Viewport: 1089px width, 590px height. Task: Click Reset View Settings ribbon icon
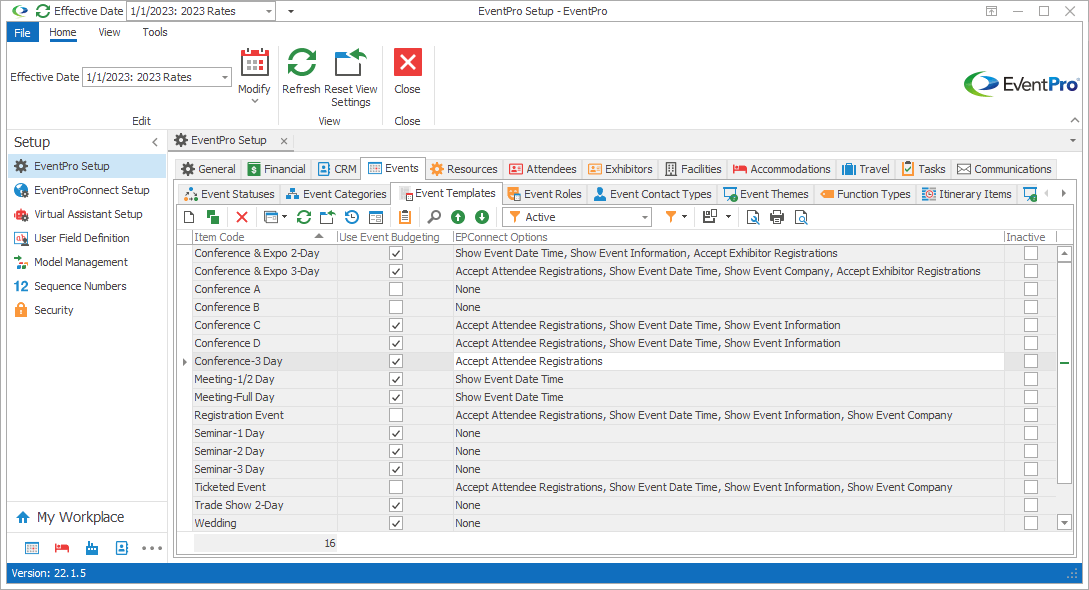point(350,62)
